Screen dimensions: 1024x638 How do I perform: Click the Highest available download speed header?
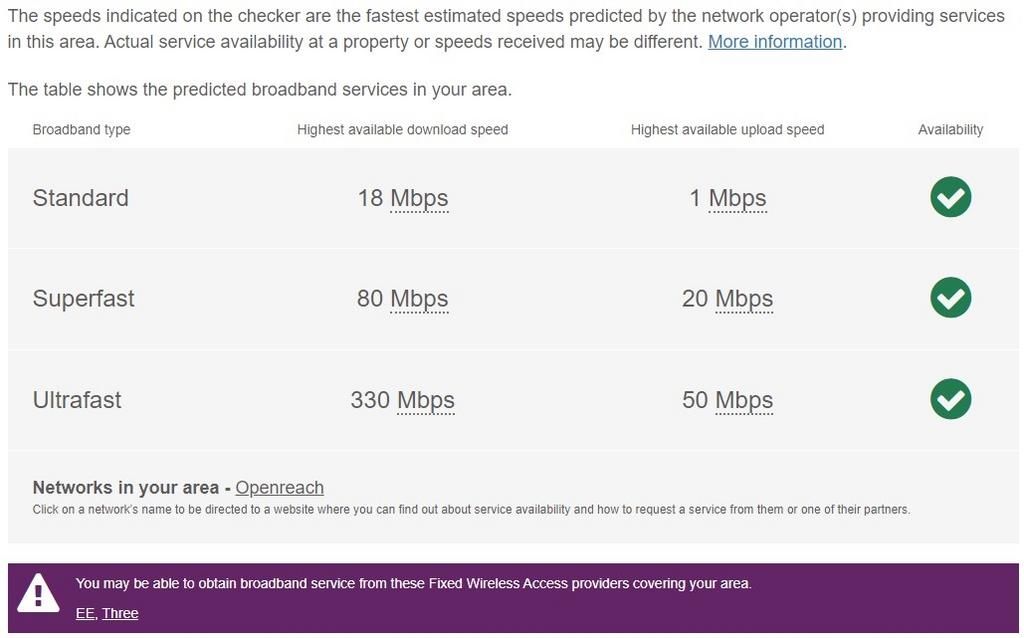[402, 130]
